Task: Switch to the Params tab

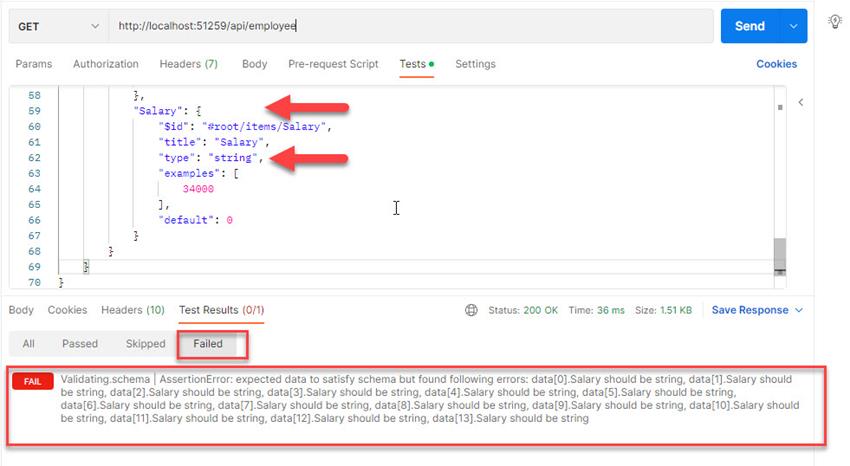Action: (34, 64)
